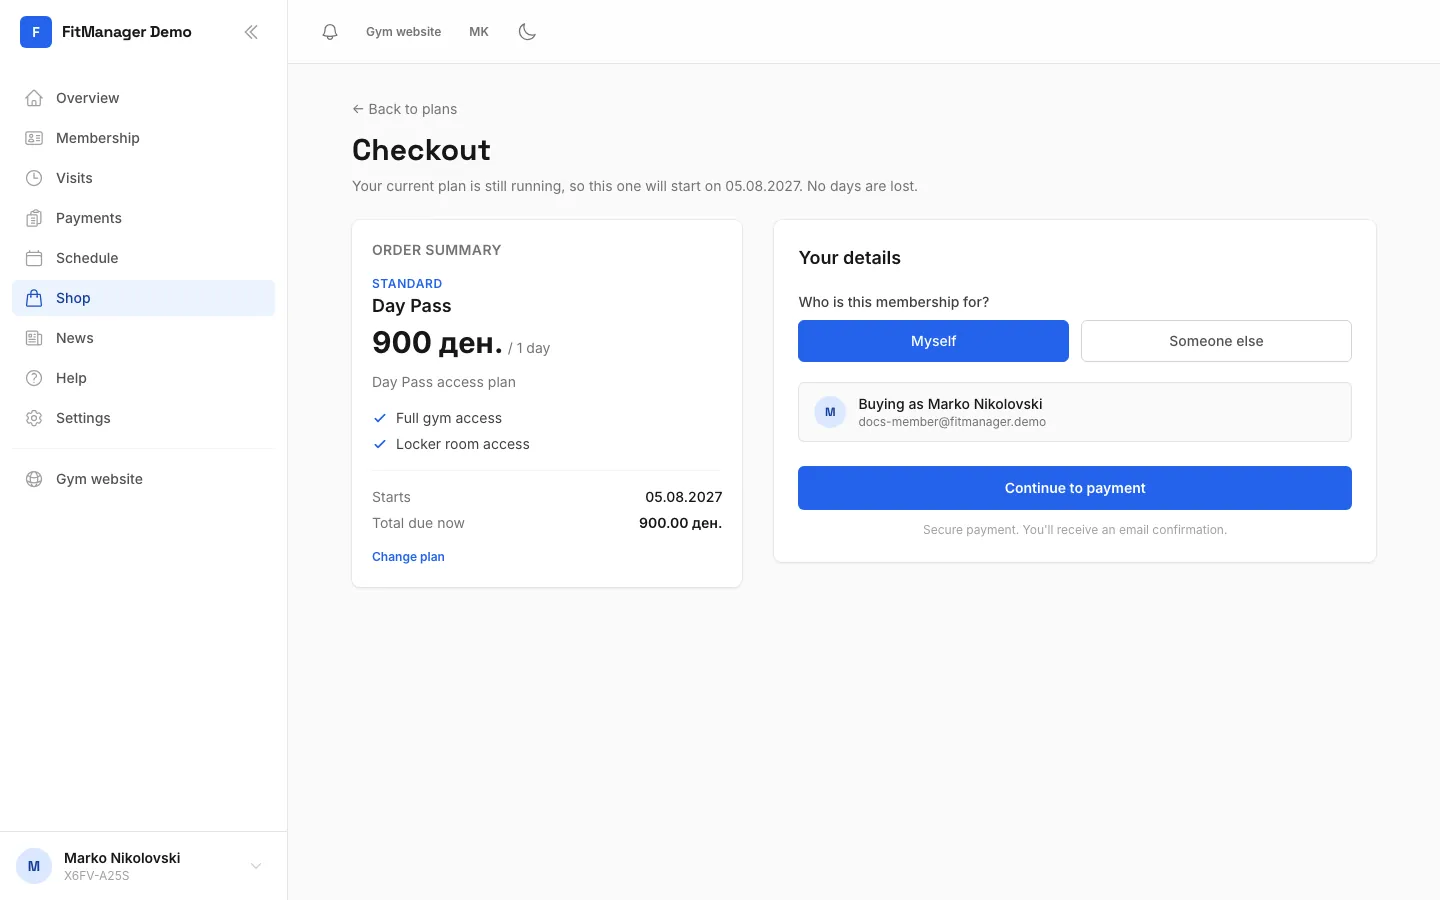Click the Payments receipt icon
1440x900 pixels.
click(x=34, y=218)
